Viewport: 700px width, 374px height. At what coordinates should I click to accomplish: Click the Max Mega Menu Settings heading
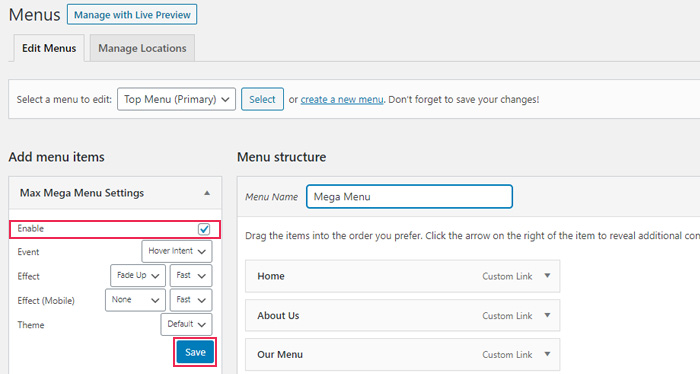click(82, 193)
